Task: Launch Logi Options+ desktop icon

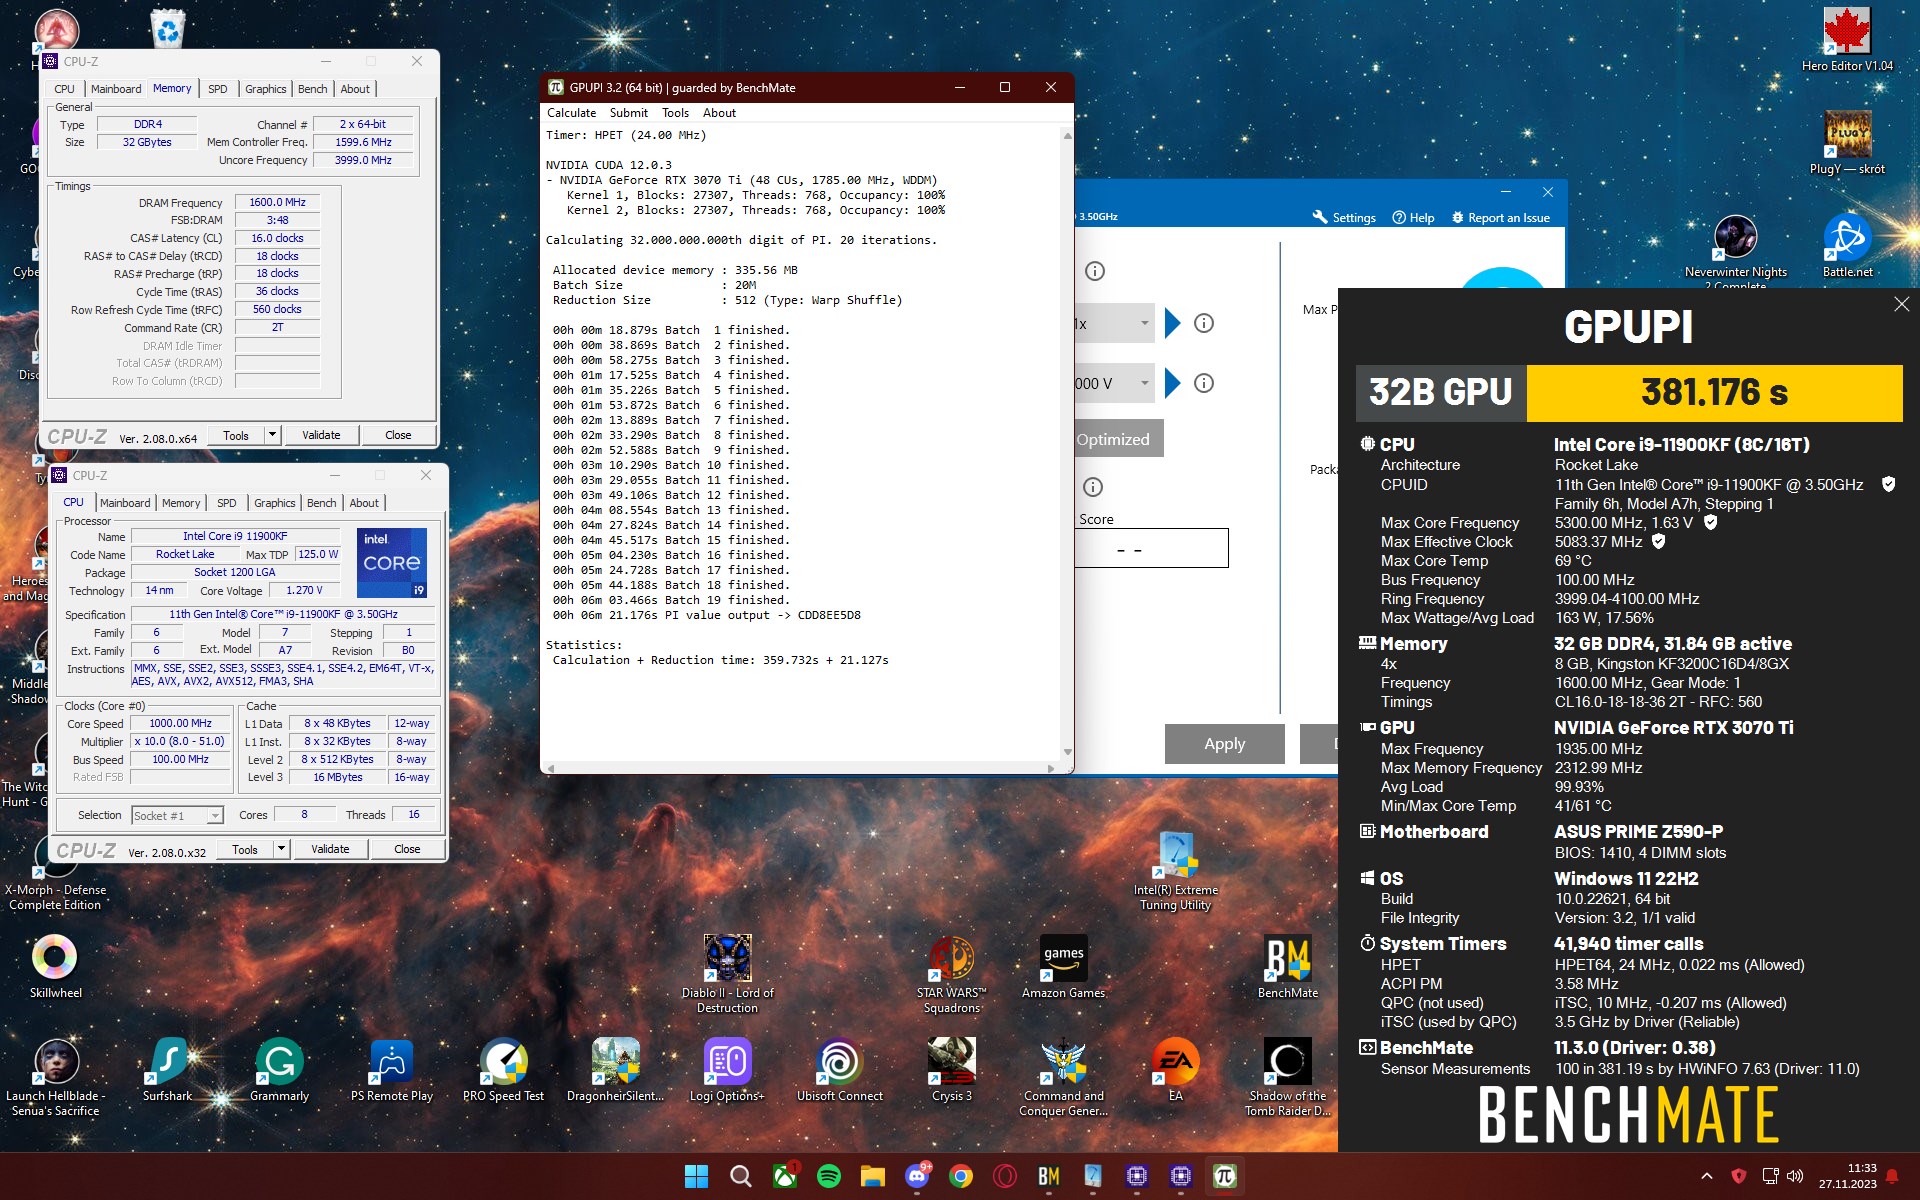Action: (x=727, y=1069)
